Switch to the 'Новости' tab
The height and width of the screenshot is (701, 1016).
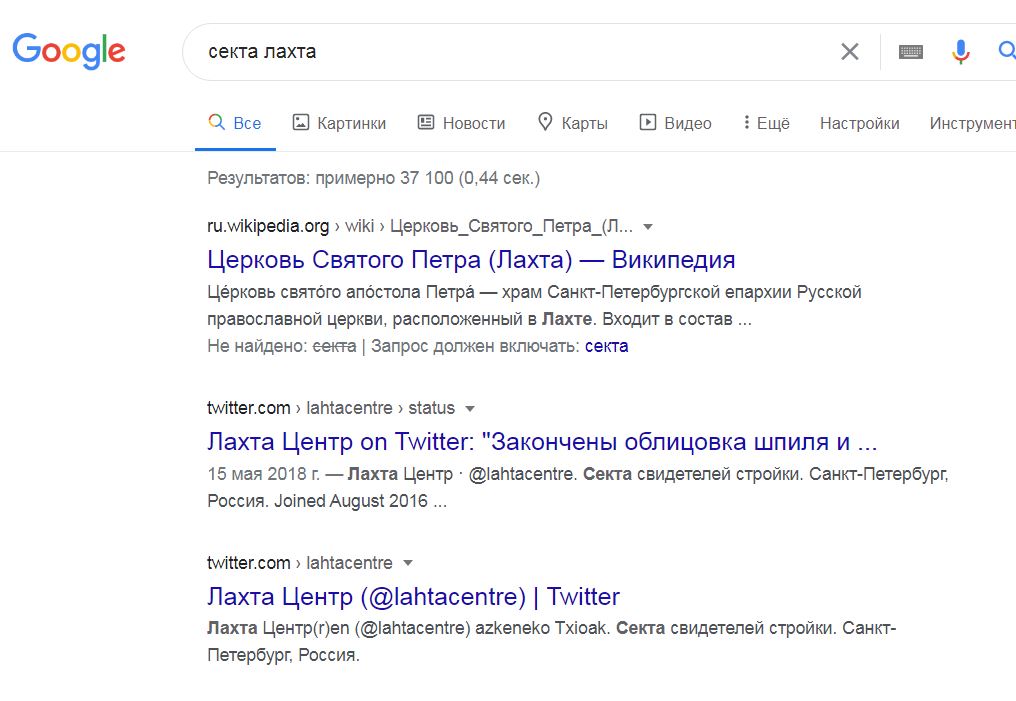tap(461, 123)
